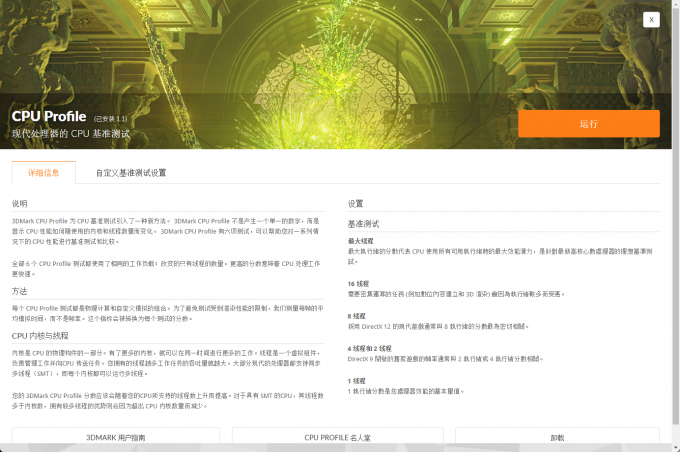Click the CPU 内核与线程 heading
Viewport: 680px width, 452px height.
40,336
